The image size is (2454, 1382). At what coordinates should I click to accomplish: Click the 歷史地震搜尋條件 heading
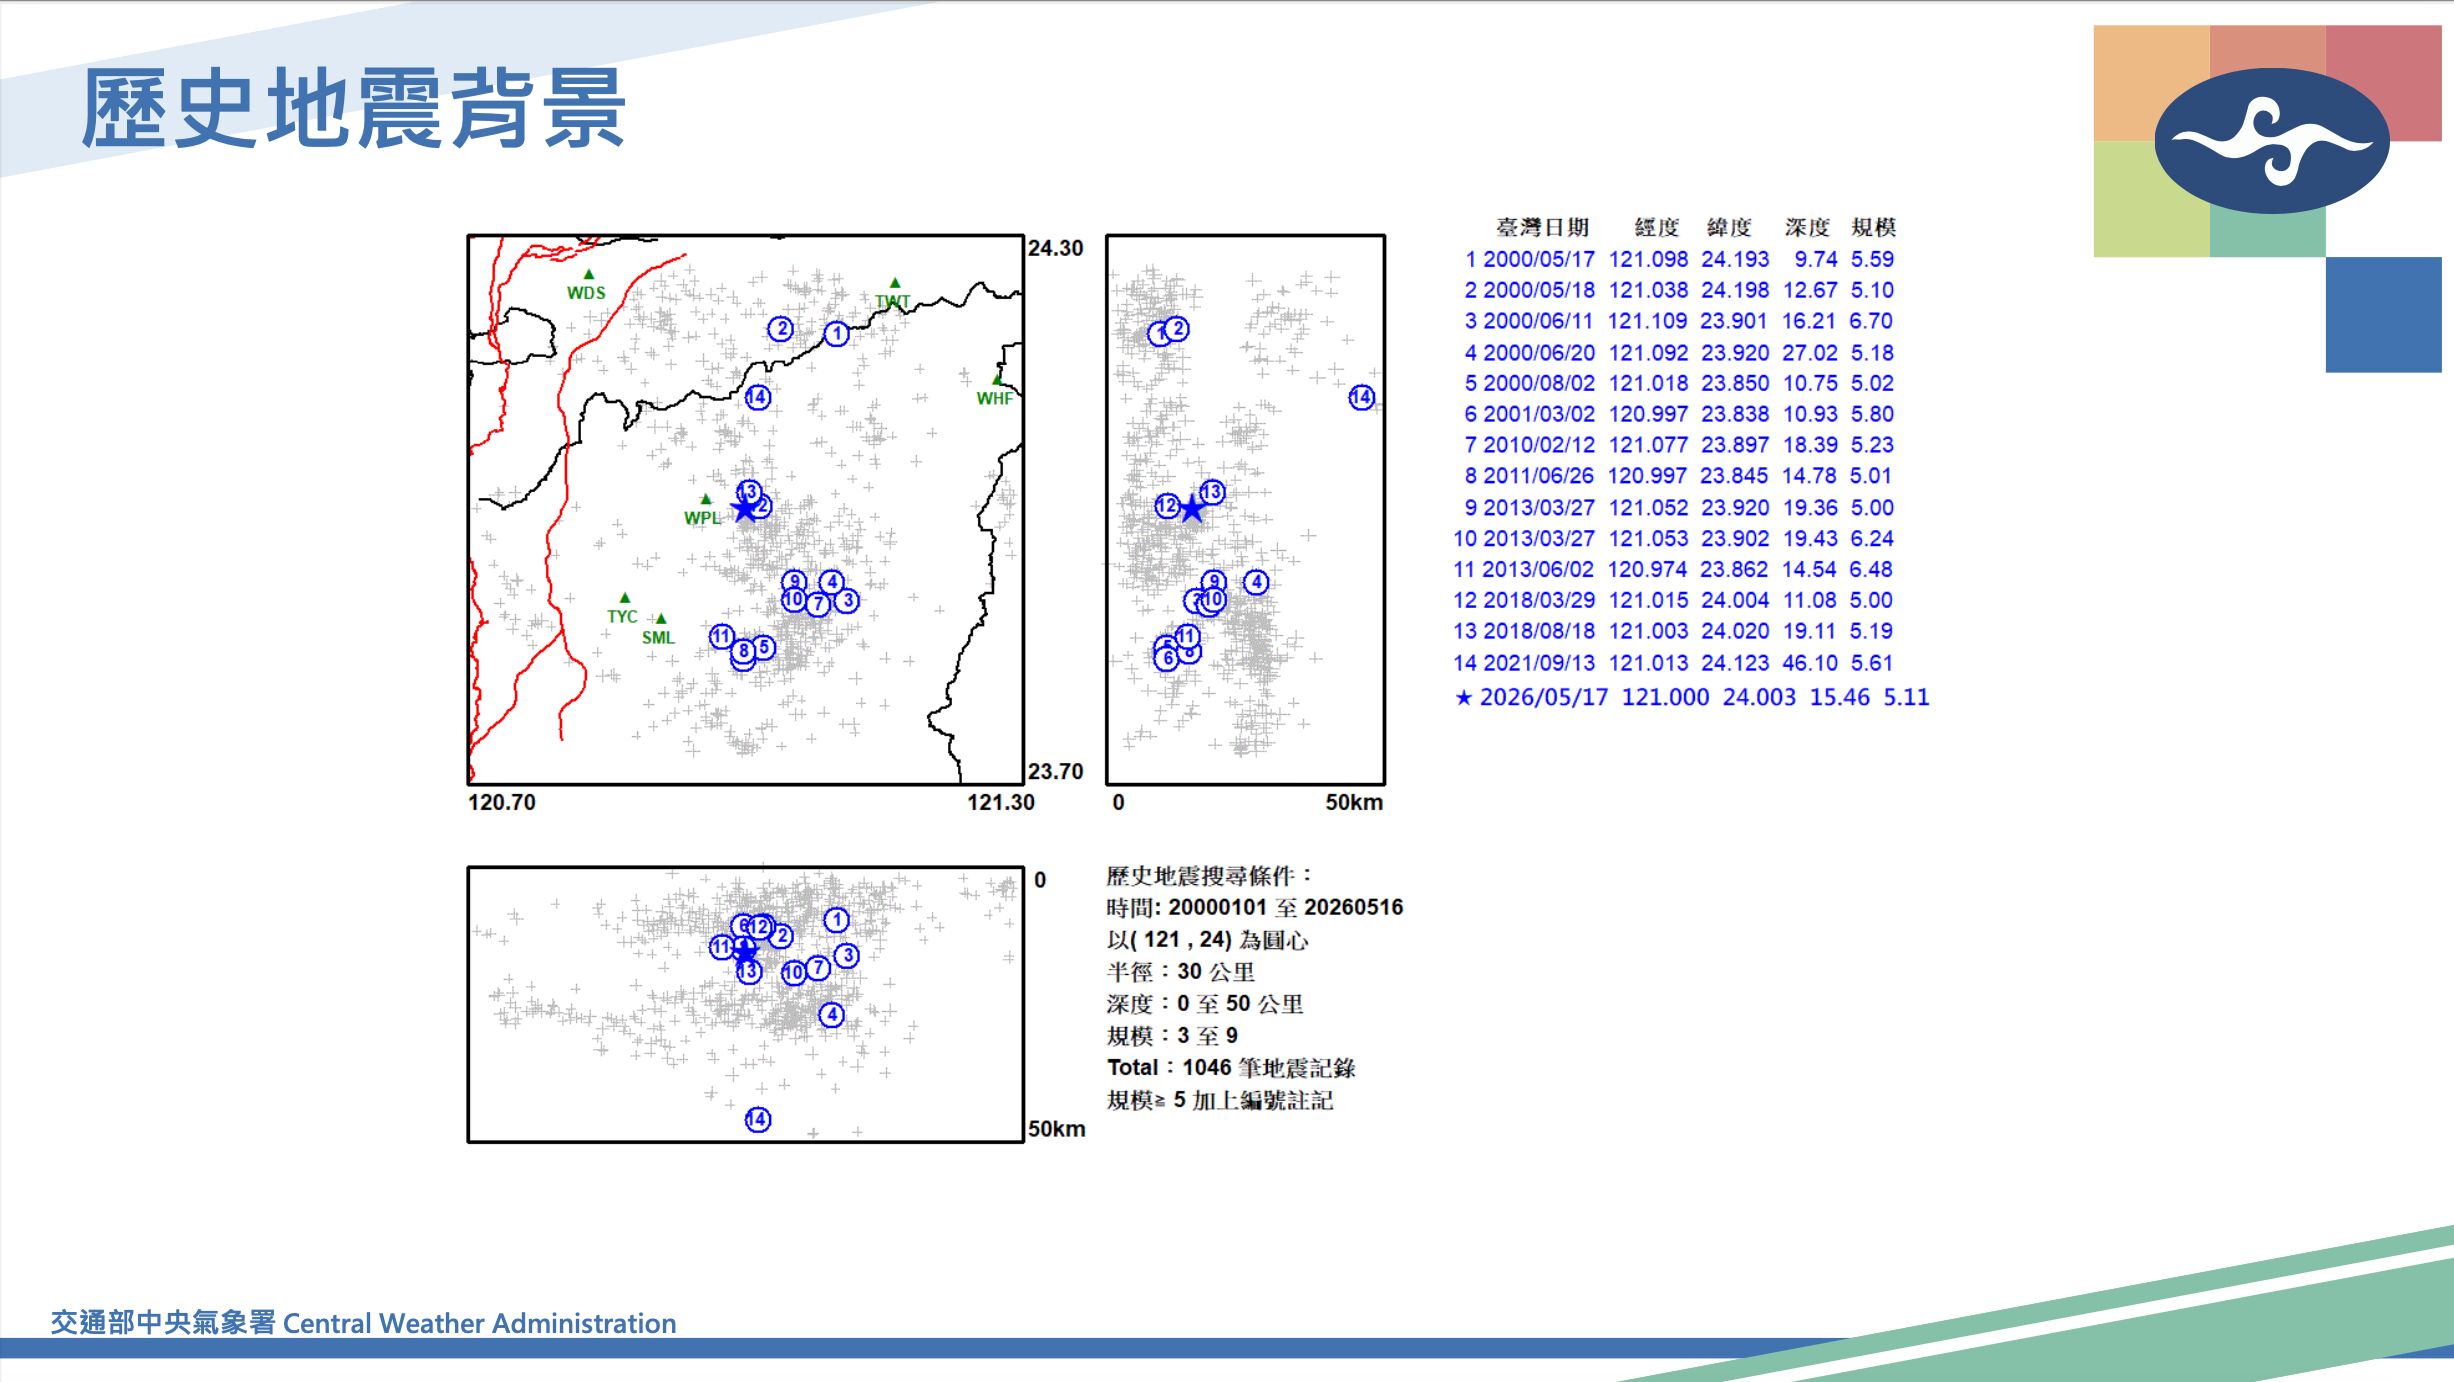tap(1208, 876)
